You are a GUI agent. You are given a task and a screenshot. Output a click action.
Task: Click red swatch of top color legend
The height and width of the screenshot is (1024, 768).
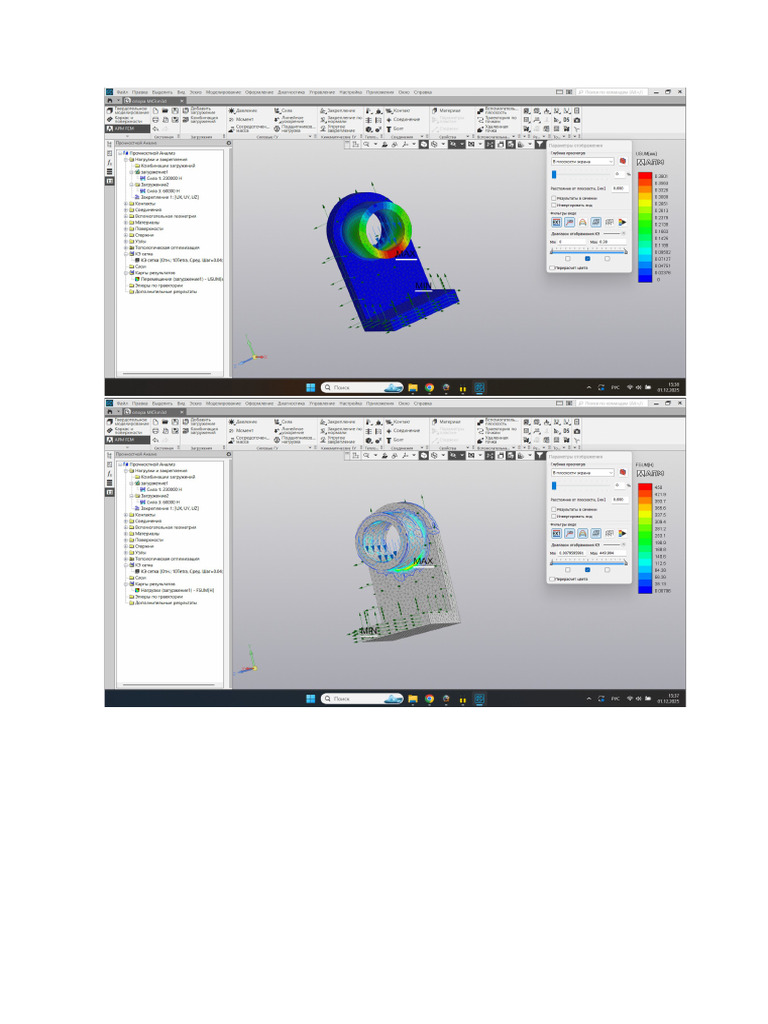tap(645, 176)
